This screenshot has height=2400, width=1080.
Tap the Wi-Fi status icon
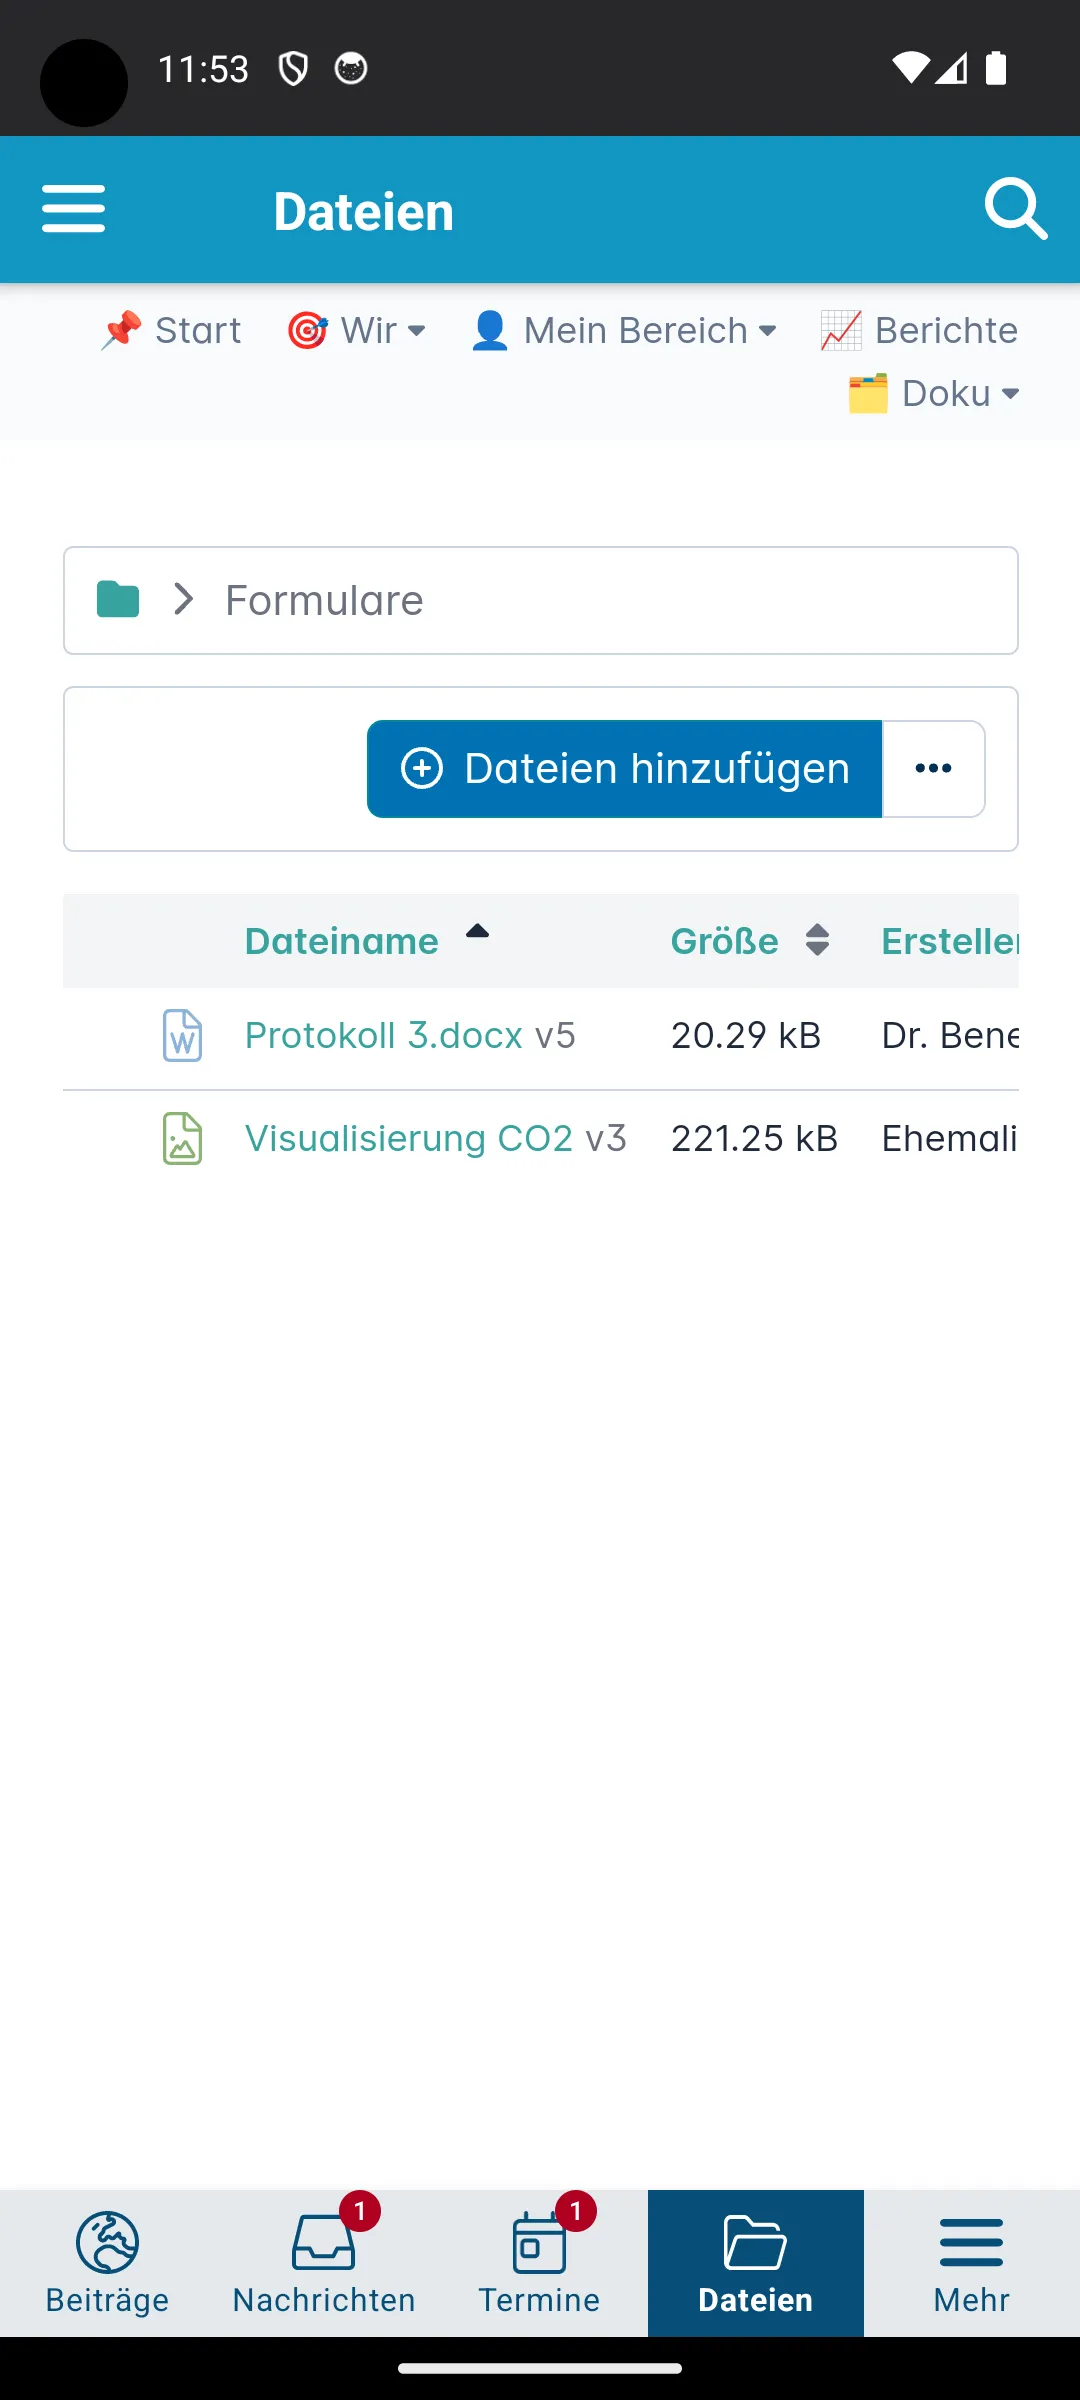[910, 68]
